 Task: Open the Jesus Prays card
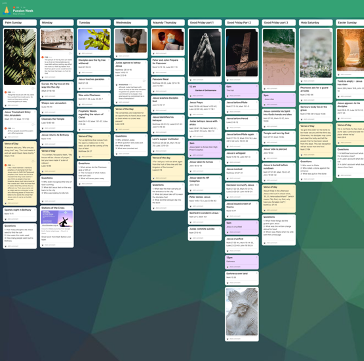(x=205, y=108)
